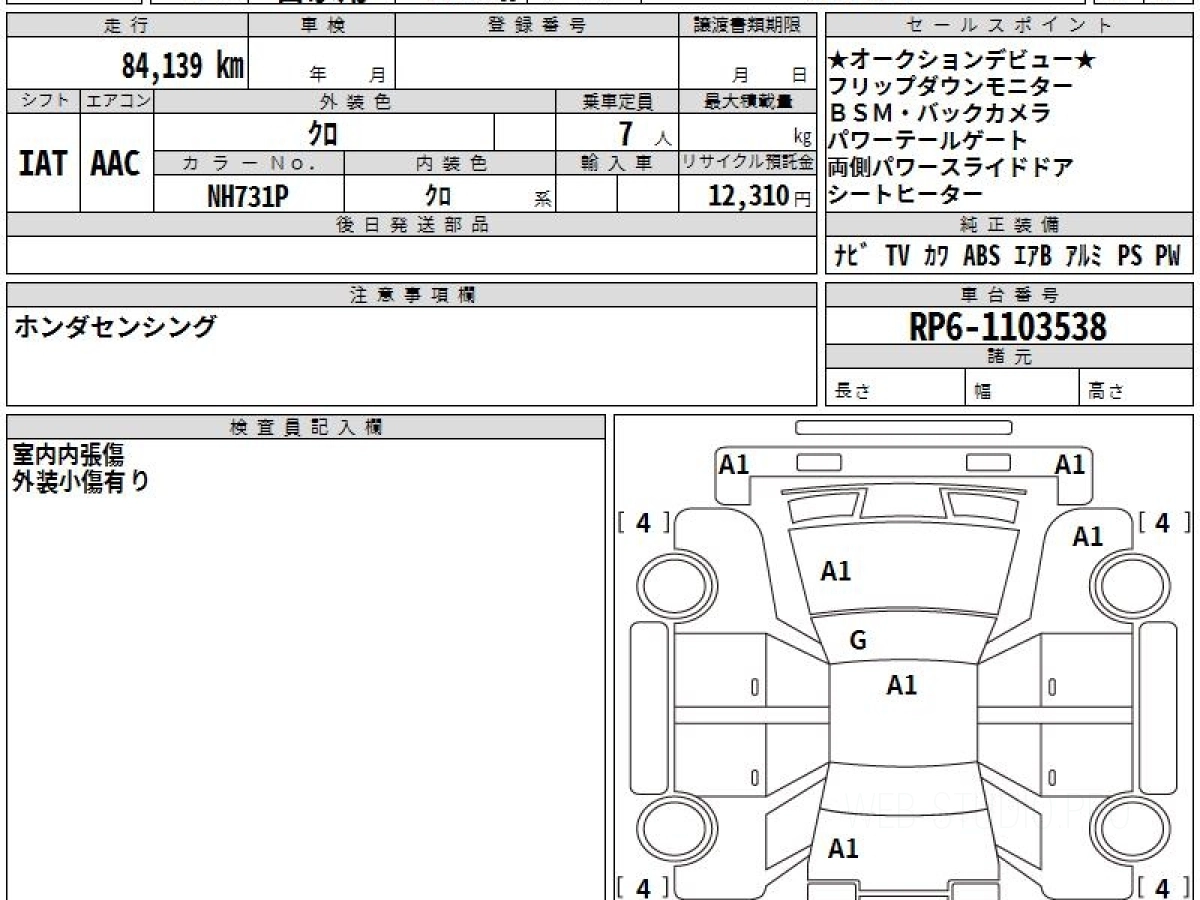Click the 乗車定員 header

point(617,101)
